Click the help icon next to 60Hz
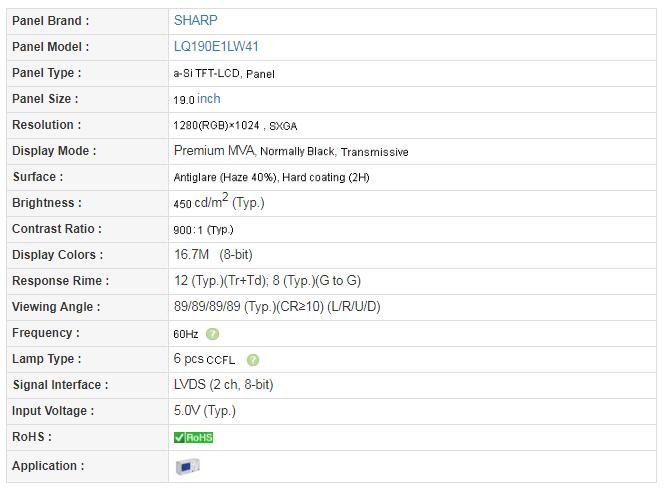667x492 pixels. click(x=212, y=334)
